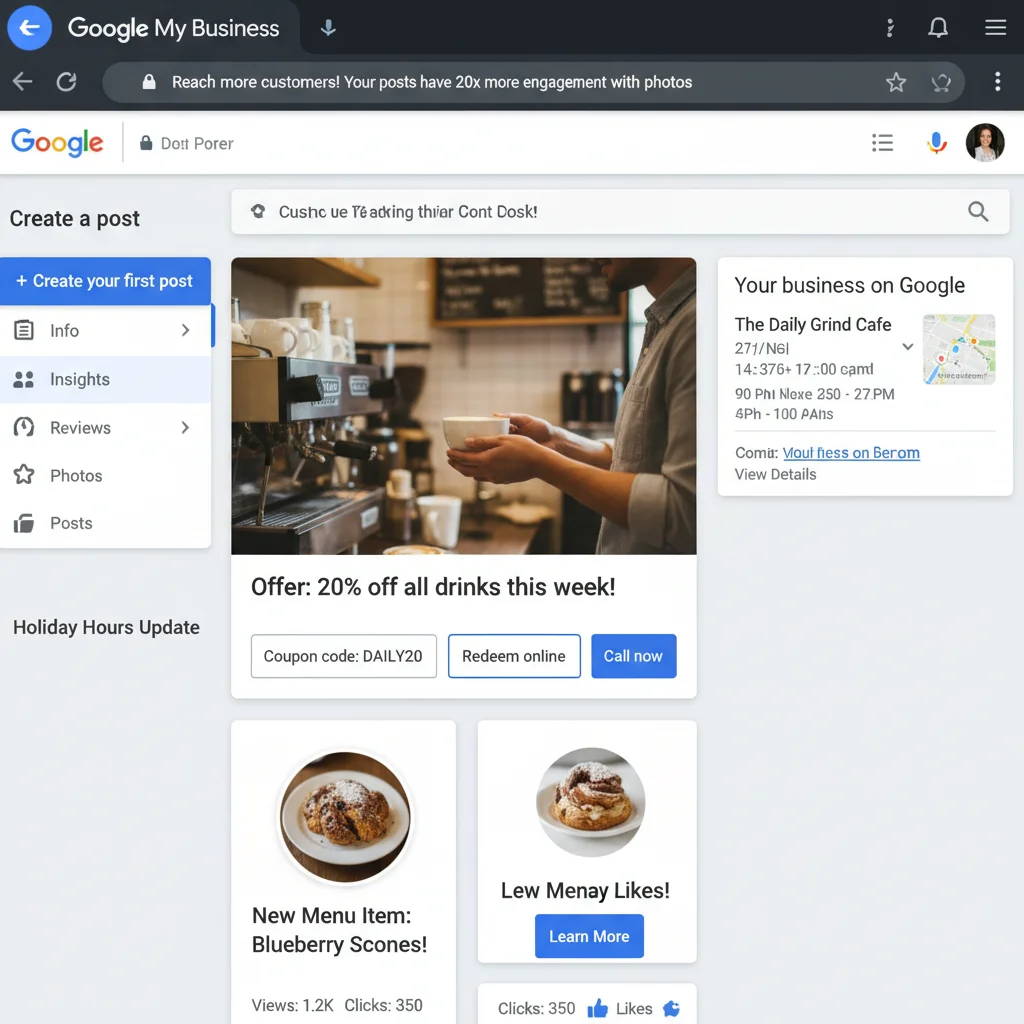Image resolution: width=1024 pixels, height=1024 pixels.
Task: Click Clicks: 350 under Blueberry Scones
Action: tap(383, 1005)
